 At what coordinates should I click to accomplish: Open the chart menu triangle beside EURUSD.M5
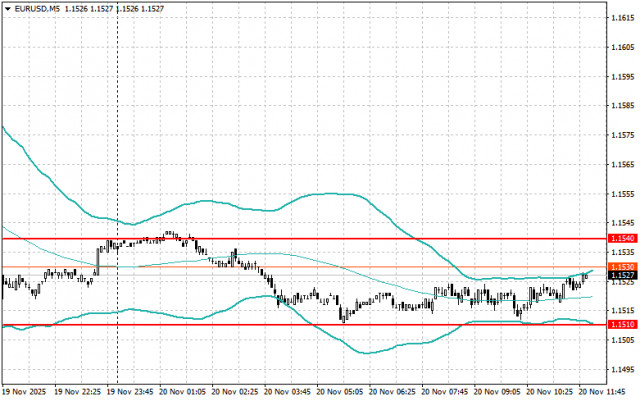click(7, 9)
